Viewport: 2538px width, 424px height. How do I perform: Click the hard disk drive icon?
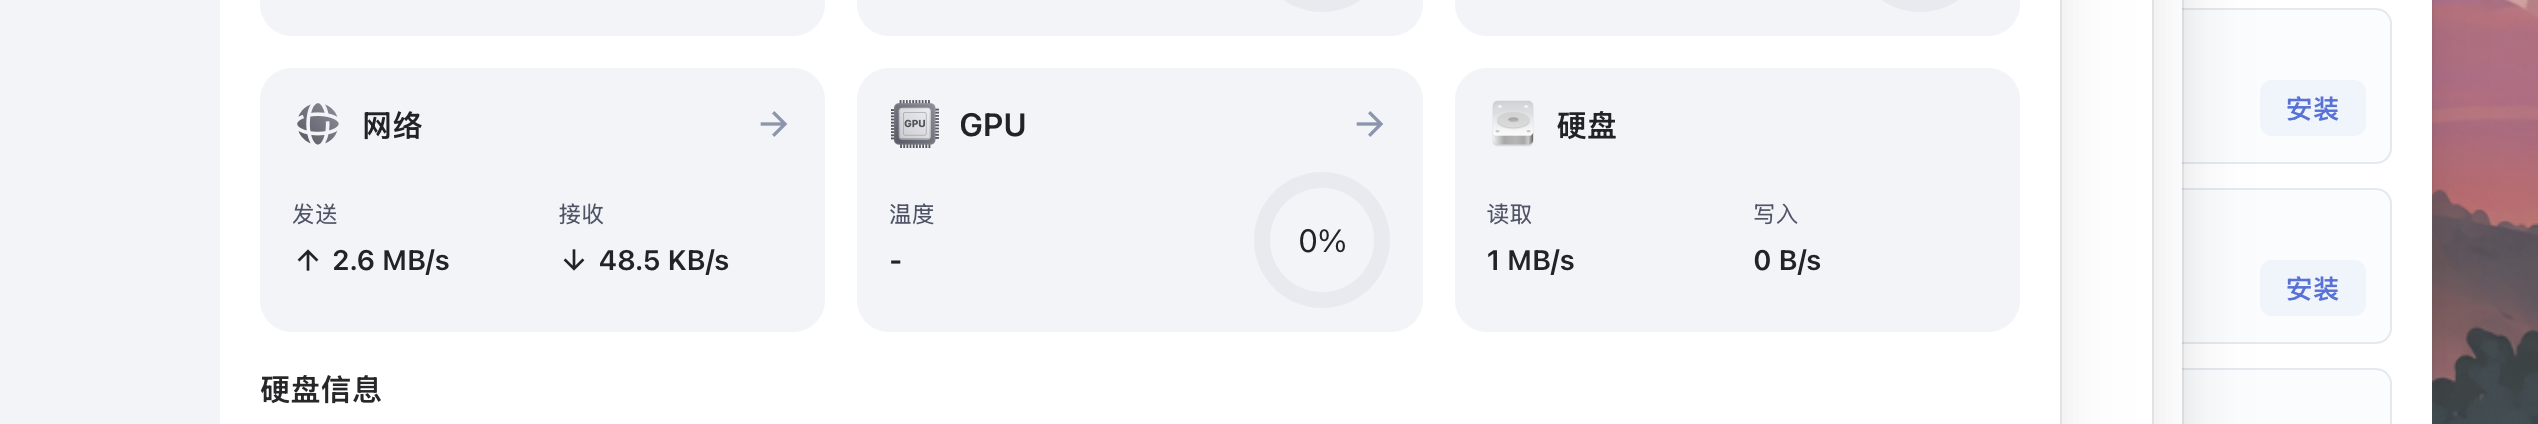click(x=1512, y=124)
